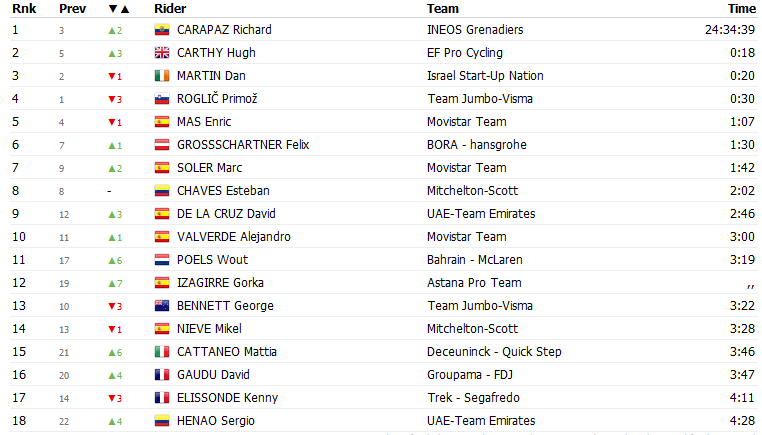Click the Netherlands flag beside POELS Wout

[162, 260]
